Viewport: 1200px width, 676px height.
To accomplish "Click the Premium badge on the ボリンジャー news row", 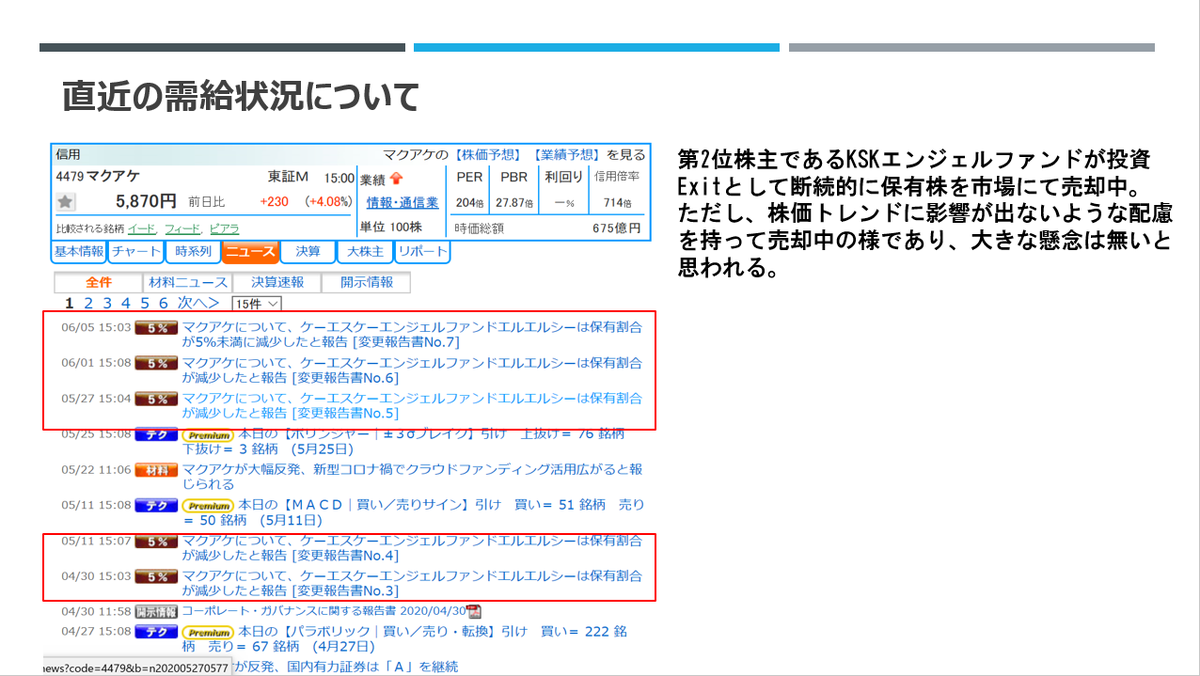I will coord(207,435).
